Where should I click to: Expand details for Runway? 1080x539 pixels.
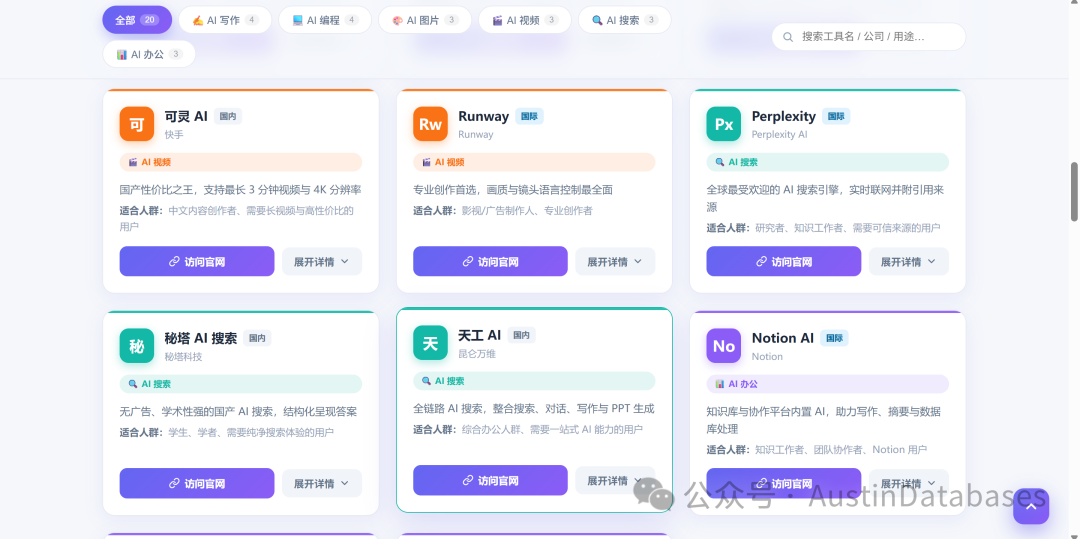615,262
